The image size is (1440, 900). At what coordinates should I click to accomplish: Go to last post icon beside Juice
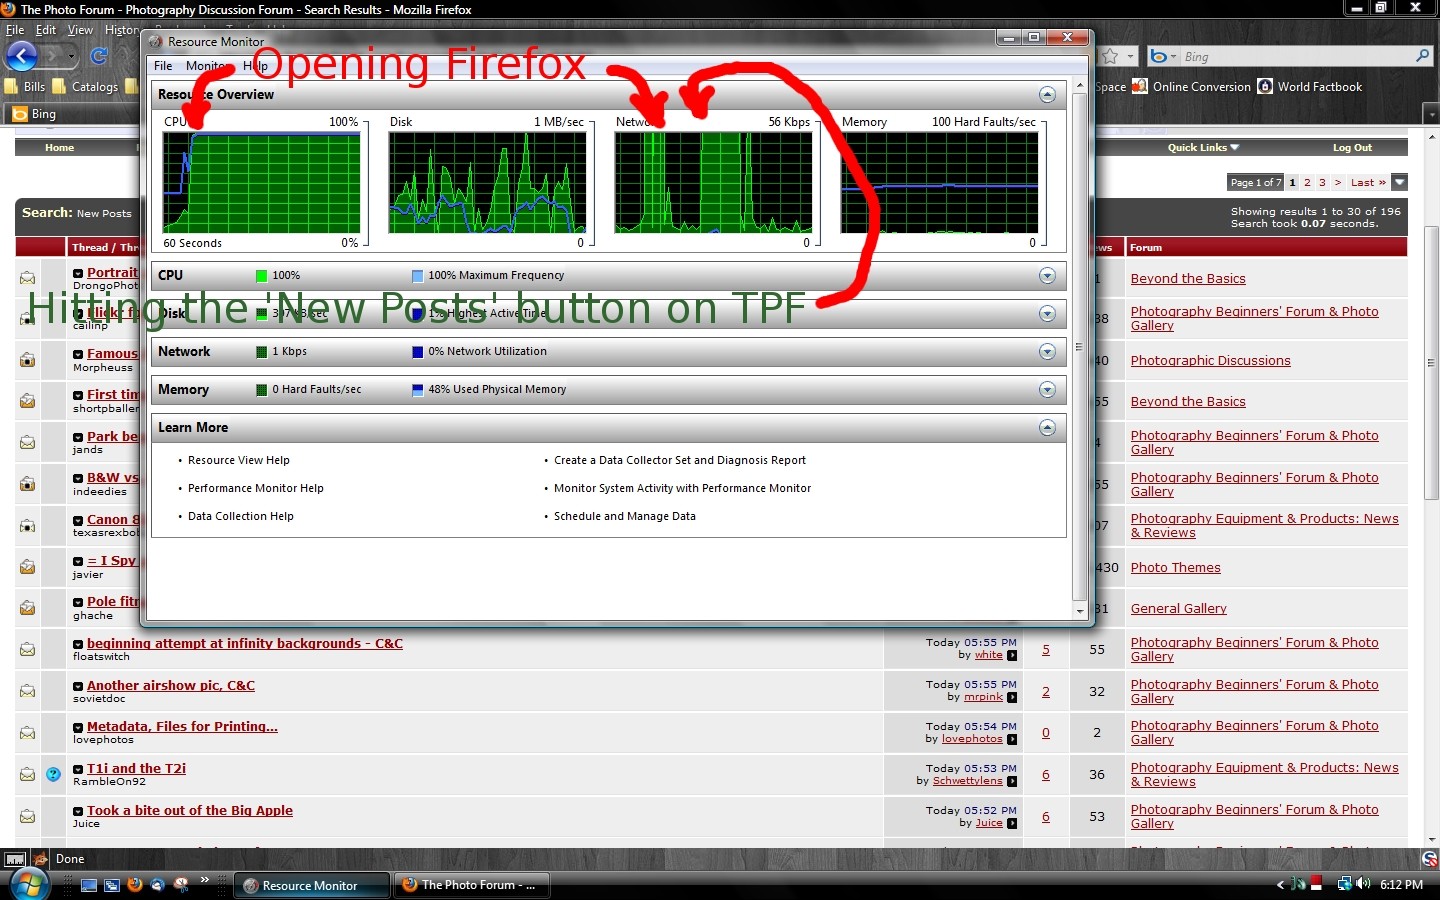tap(1012, 824)
